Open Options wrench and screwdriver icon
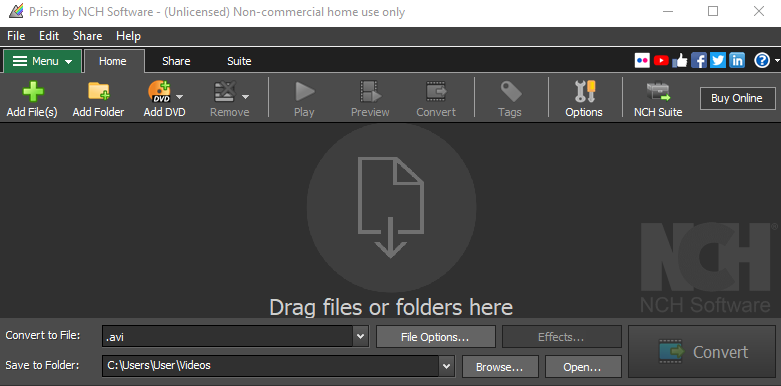The image size is (781, 386). click(584, 92)
